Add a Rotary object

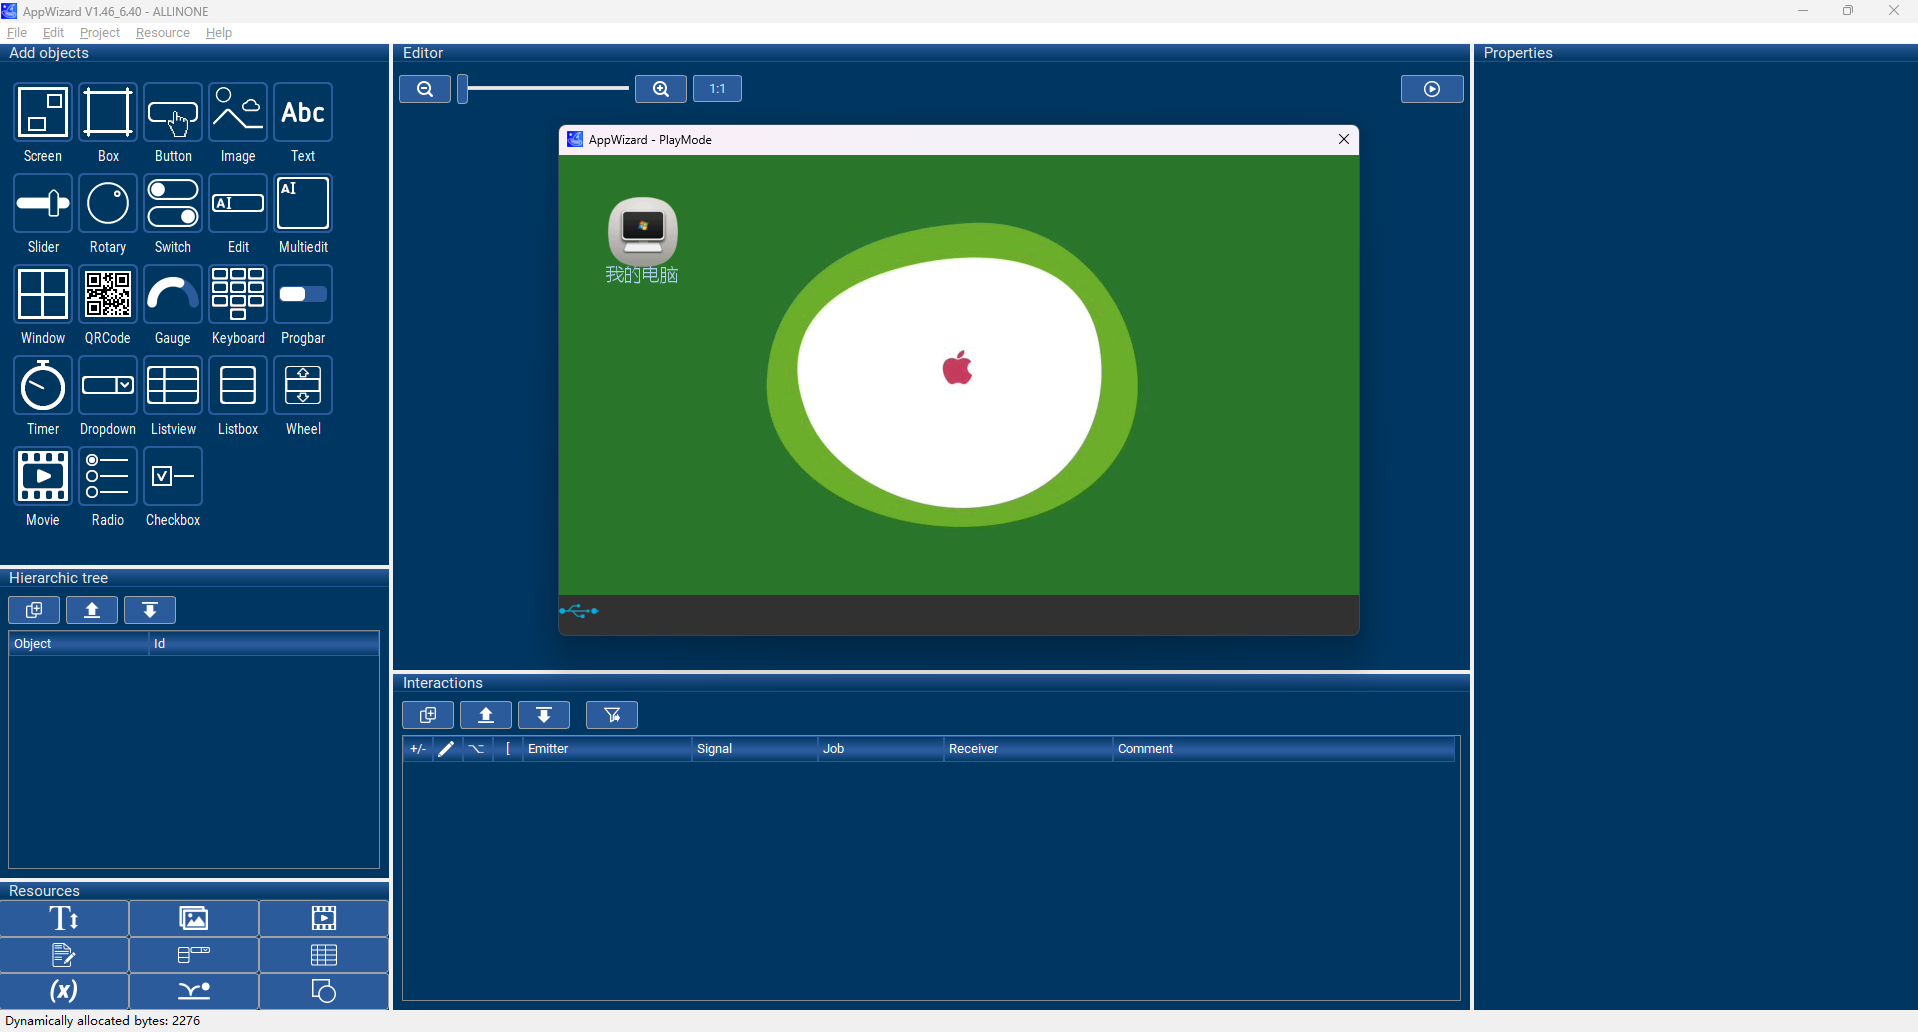click(108, 203)
